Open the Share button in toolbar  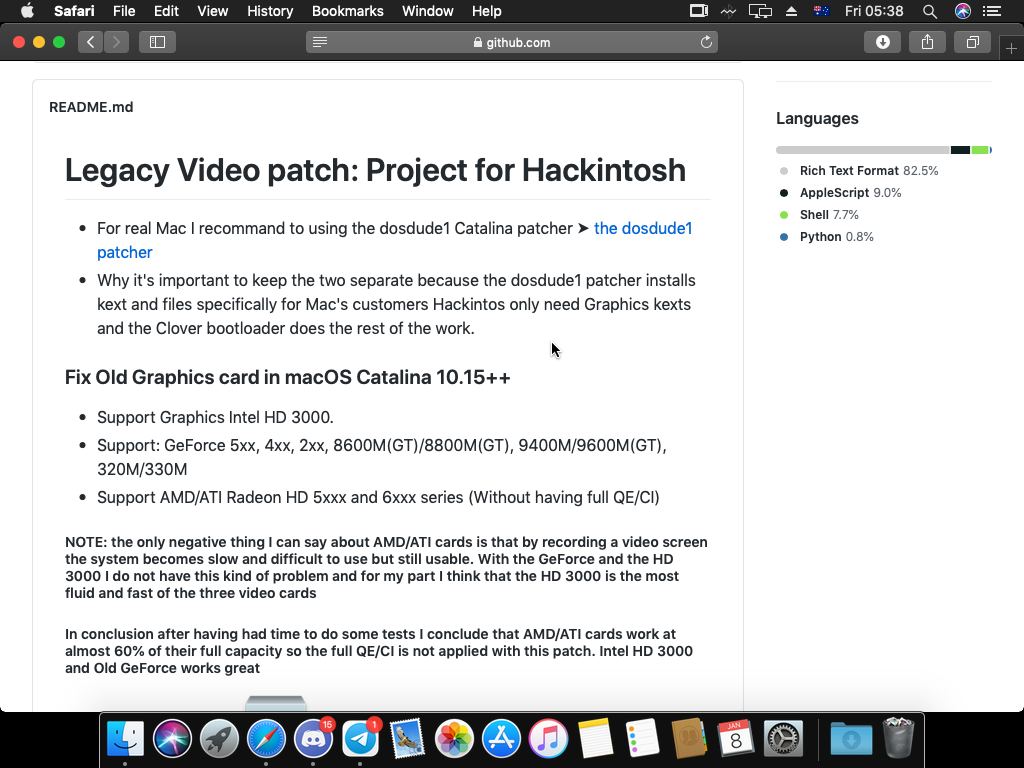pyautogui.click(x=927, y=42)
